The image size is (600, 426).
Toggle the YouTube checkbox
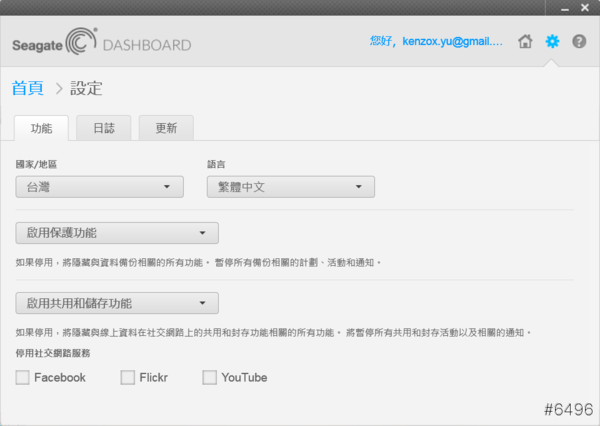click(x=209, y=377)
